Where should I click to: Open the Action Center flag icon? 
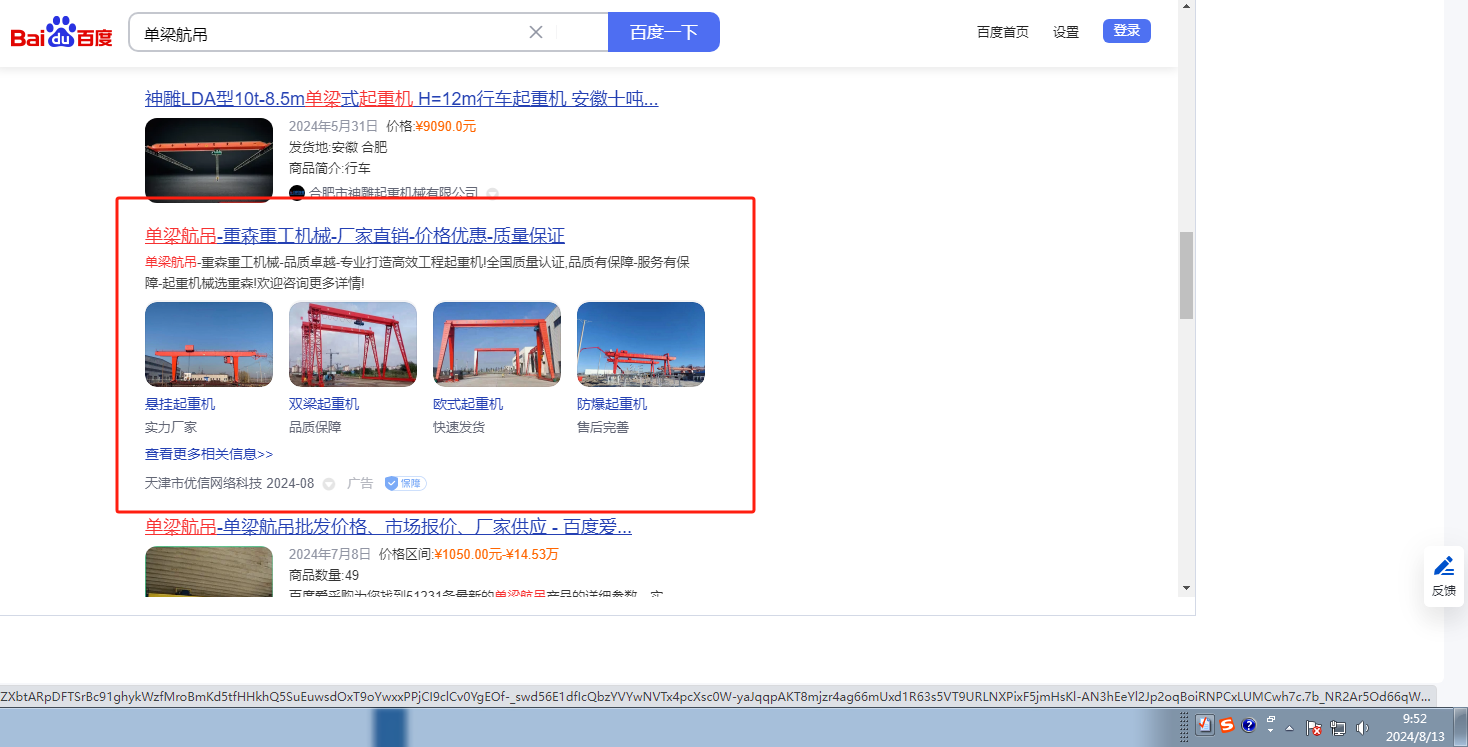coord(1315,728)
